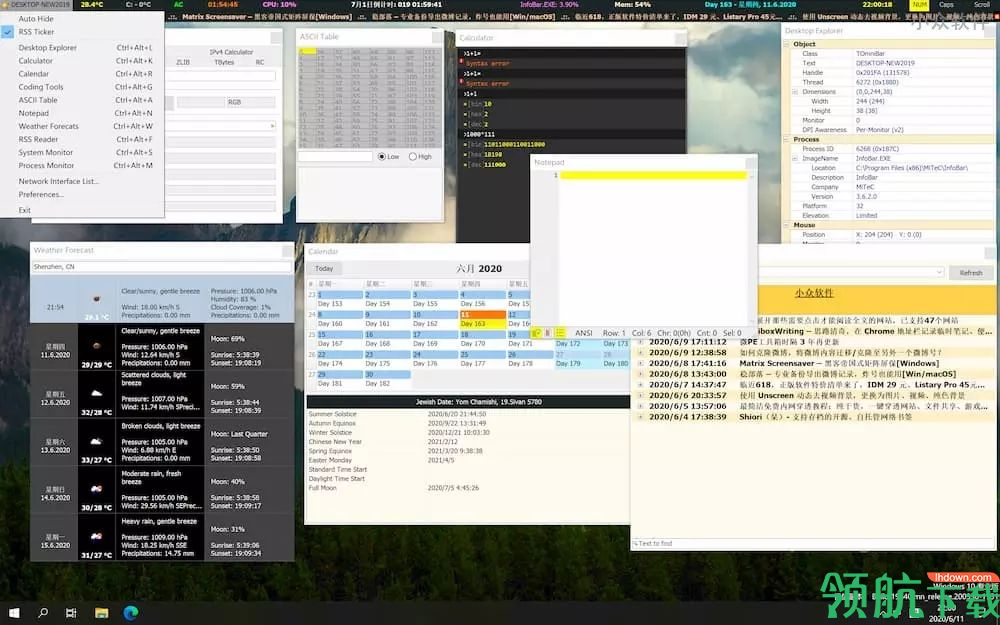1000x625 pixels.
Task: Click the CPU: 10% indicator in top bar
Action: coord(279,4)
